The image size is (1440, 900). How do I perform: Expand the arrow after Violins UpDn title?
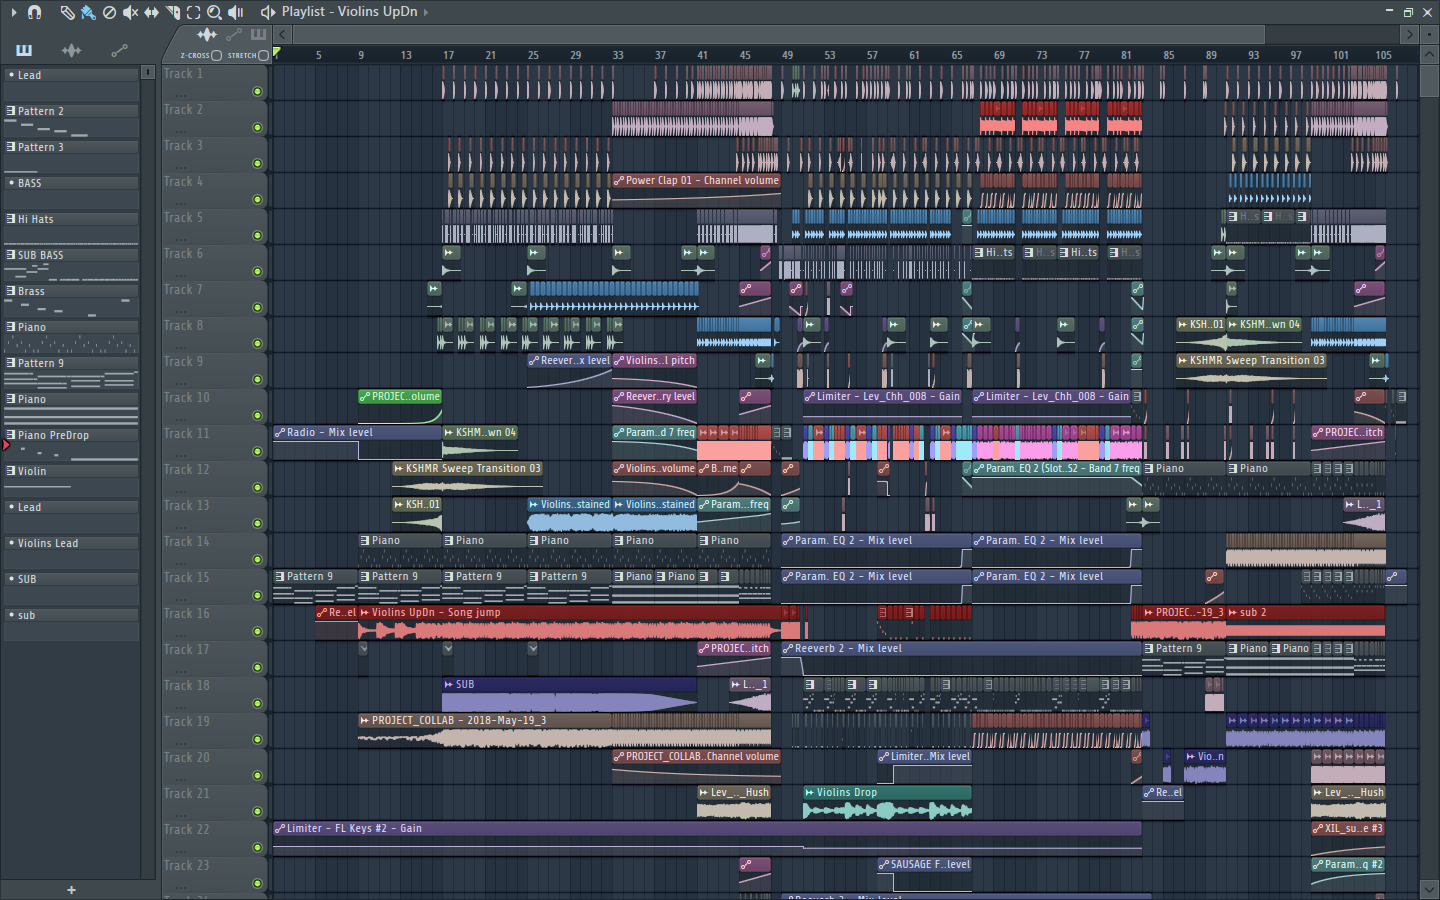pos(426,12)
